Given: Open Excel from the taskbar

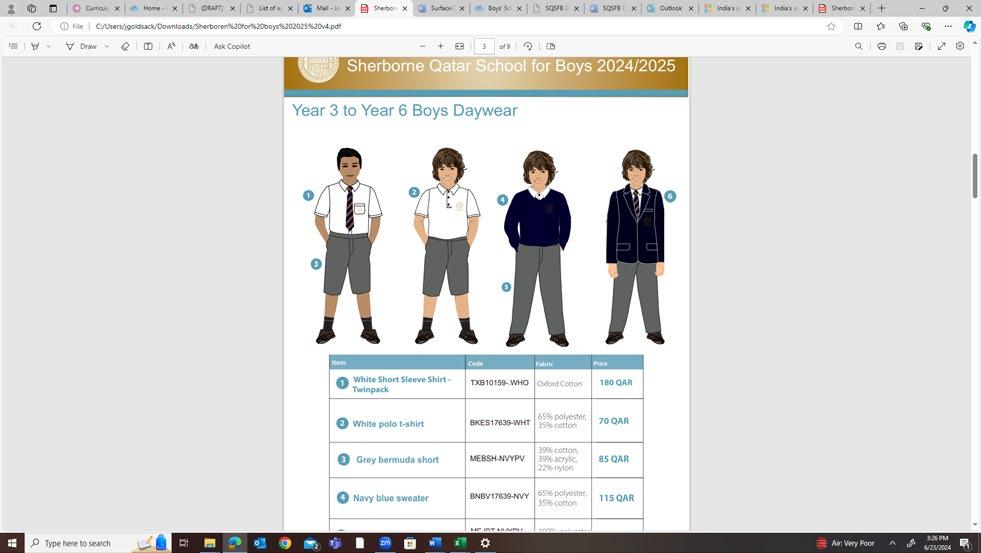Looking at the screenshot, I should click(460, 543).
